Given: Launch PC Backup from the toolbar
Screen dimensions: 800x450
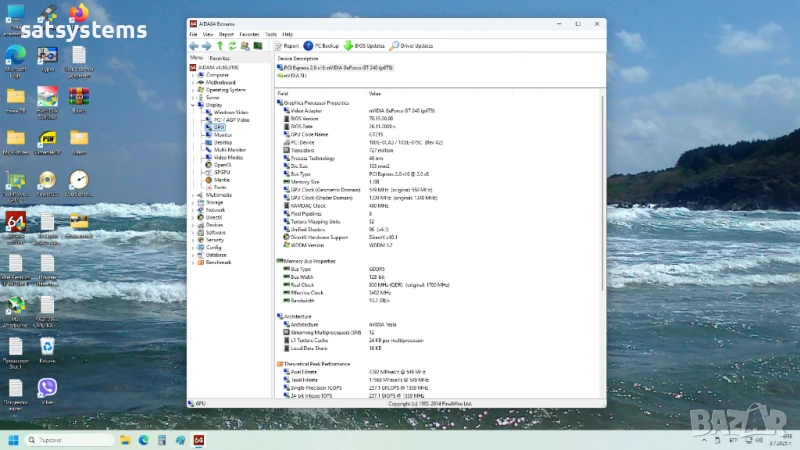Looking at the screenshot, I should [323, 45].
